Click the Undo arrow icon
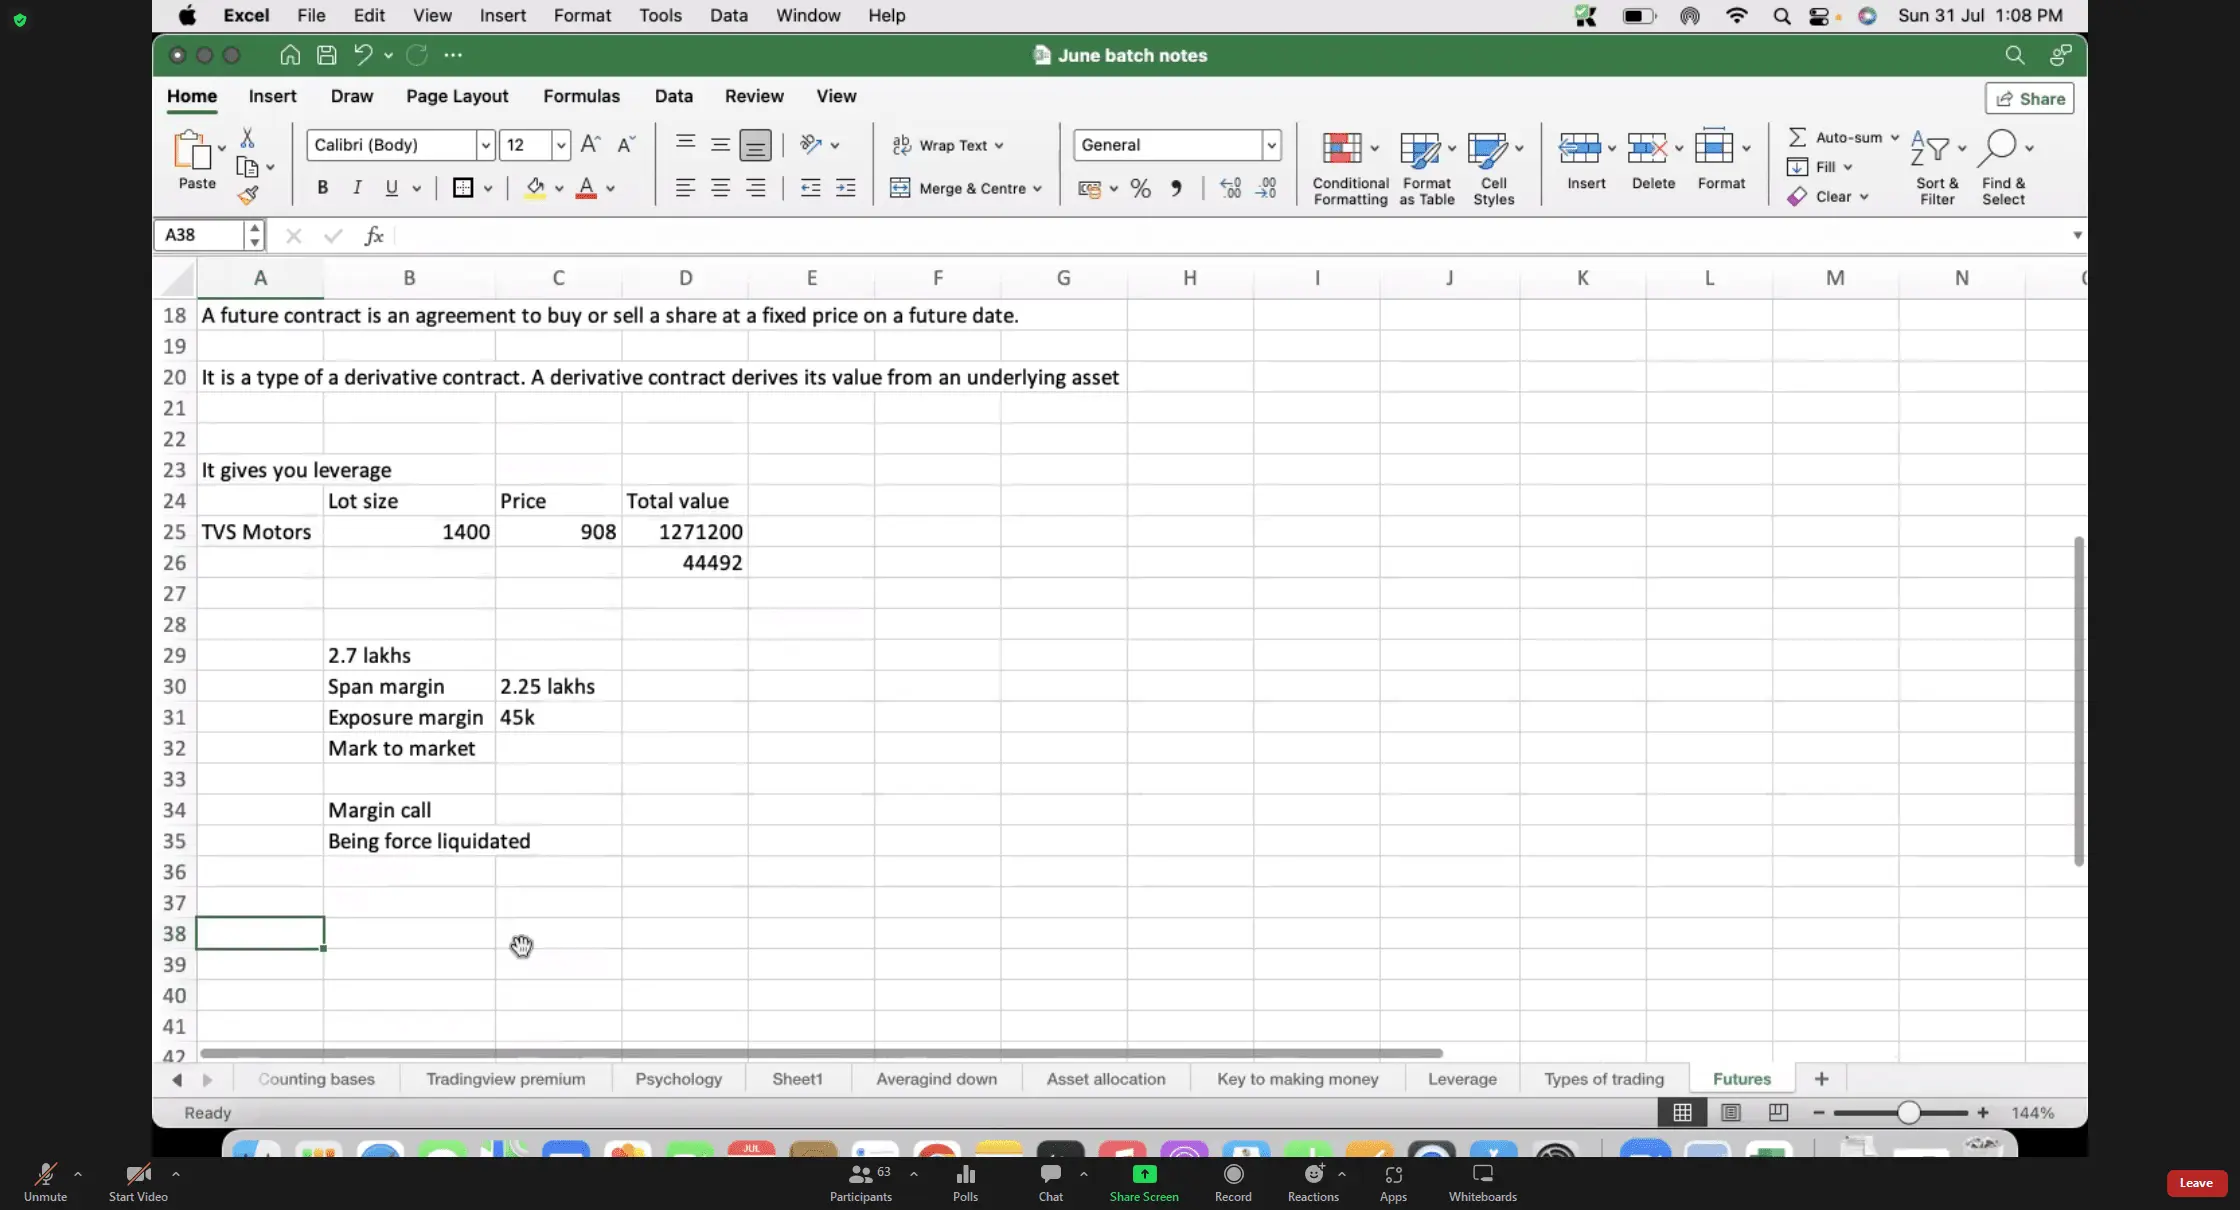Image resolution: width=2240 pixels, height=1210 pixels. point(363,55)
